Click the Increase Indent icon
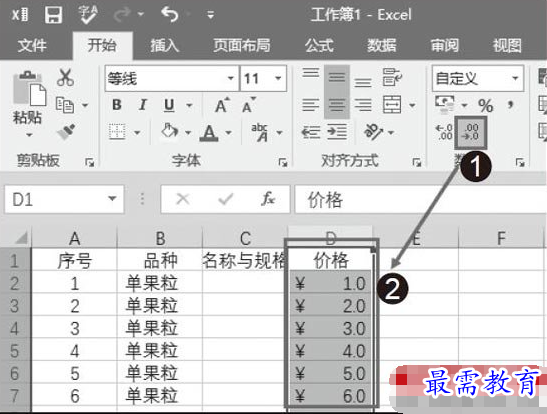This screenshot has width=547, height=414. pos(337,132)
